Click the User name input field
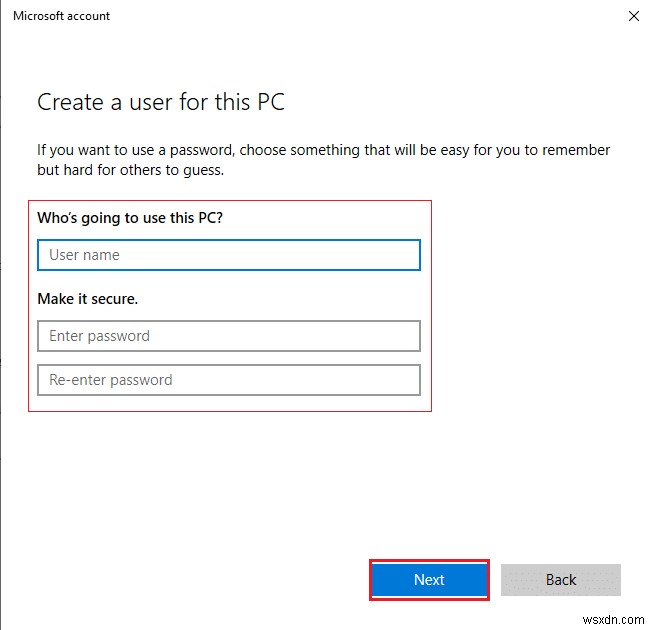Image resolution: width=656 pixels, height=630 pixels. (228, 255)
